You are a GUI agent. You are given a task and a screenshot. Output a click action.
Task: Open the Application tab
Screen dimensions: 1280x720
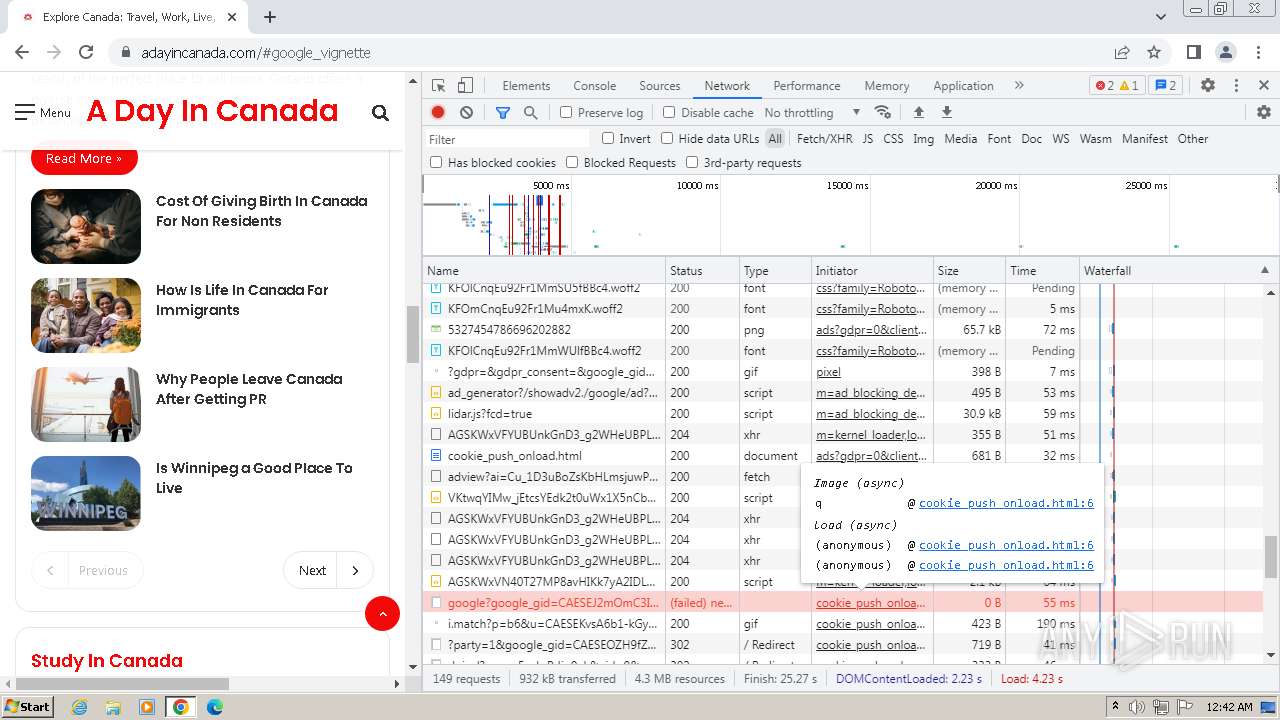[963, 86]
